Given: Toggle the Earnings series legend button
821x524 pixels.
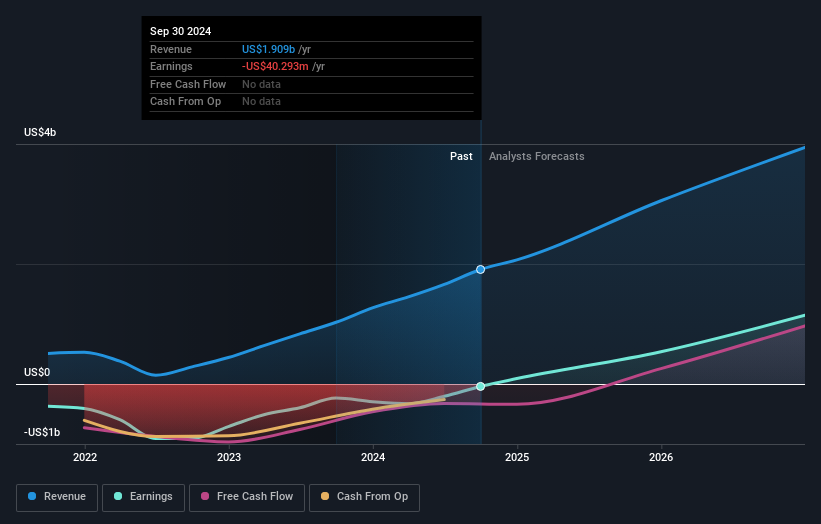Looking at the screenshot, I should tap(142, 496).
